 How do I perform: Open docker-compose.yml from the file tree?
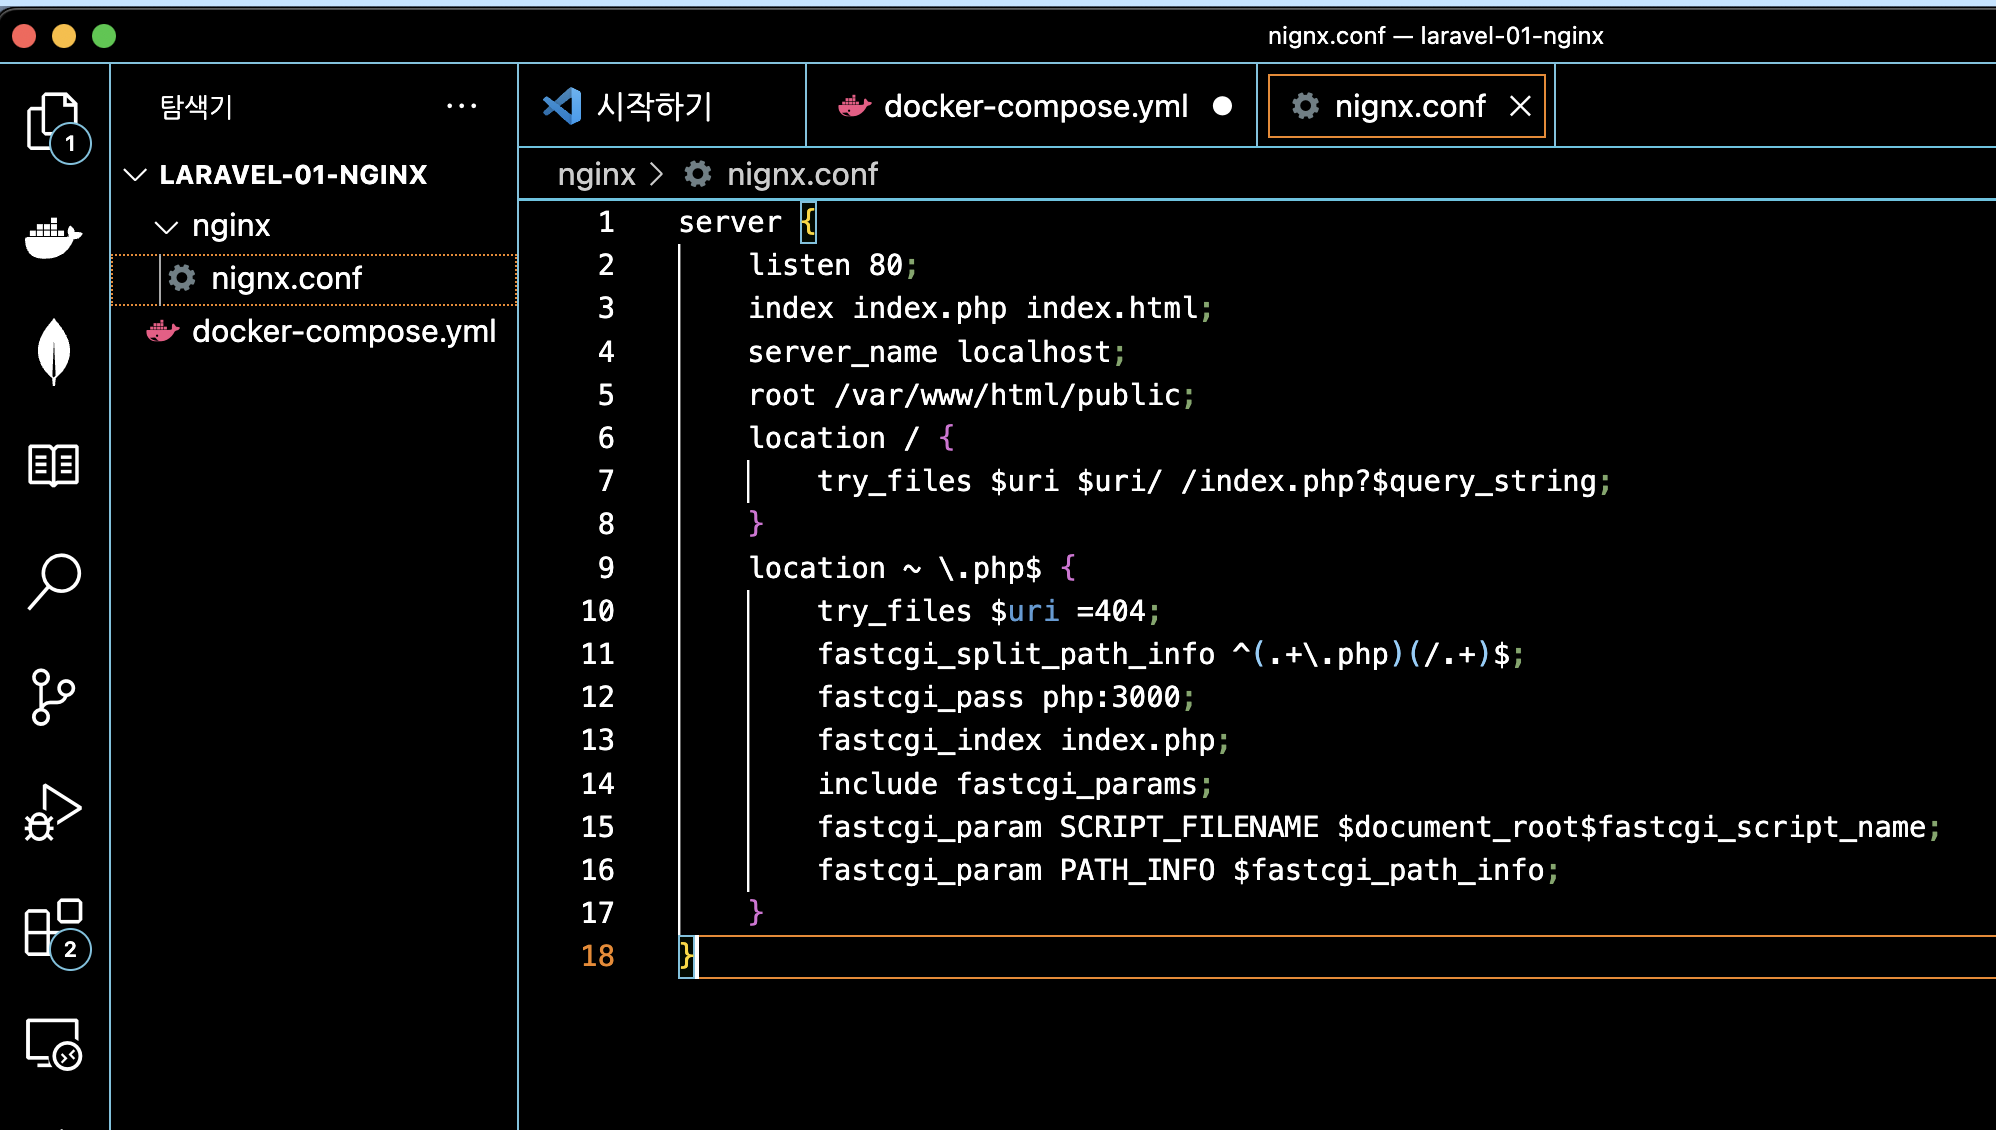[x=315, y=331]
